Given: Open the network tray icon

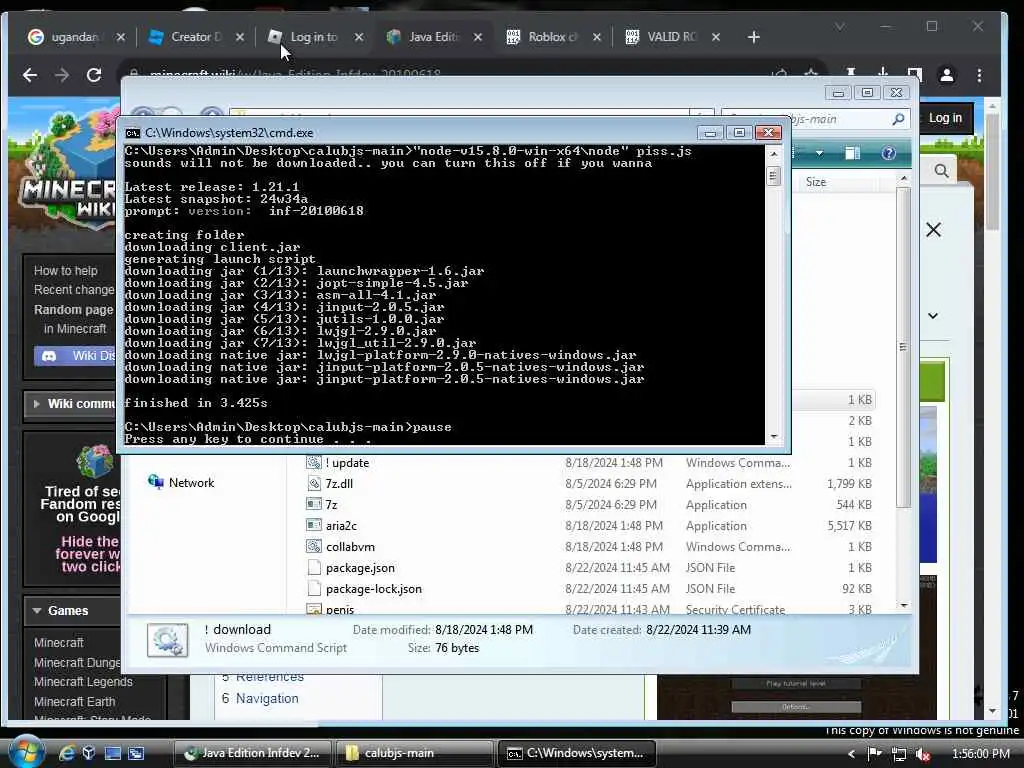Looking at the screenshot, I should point(899,754).
